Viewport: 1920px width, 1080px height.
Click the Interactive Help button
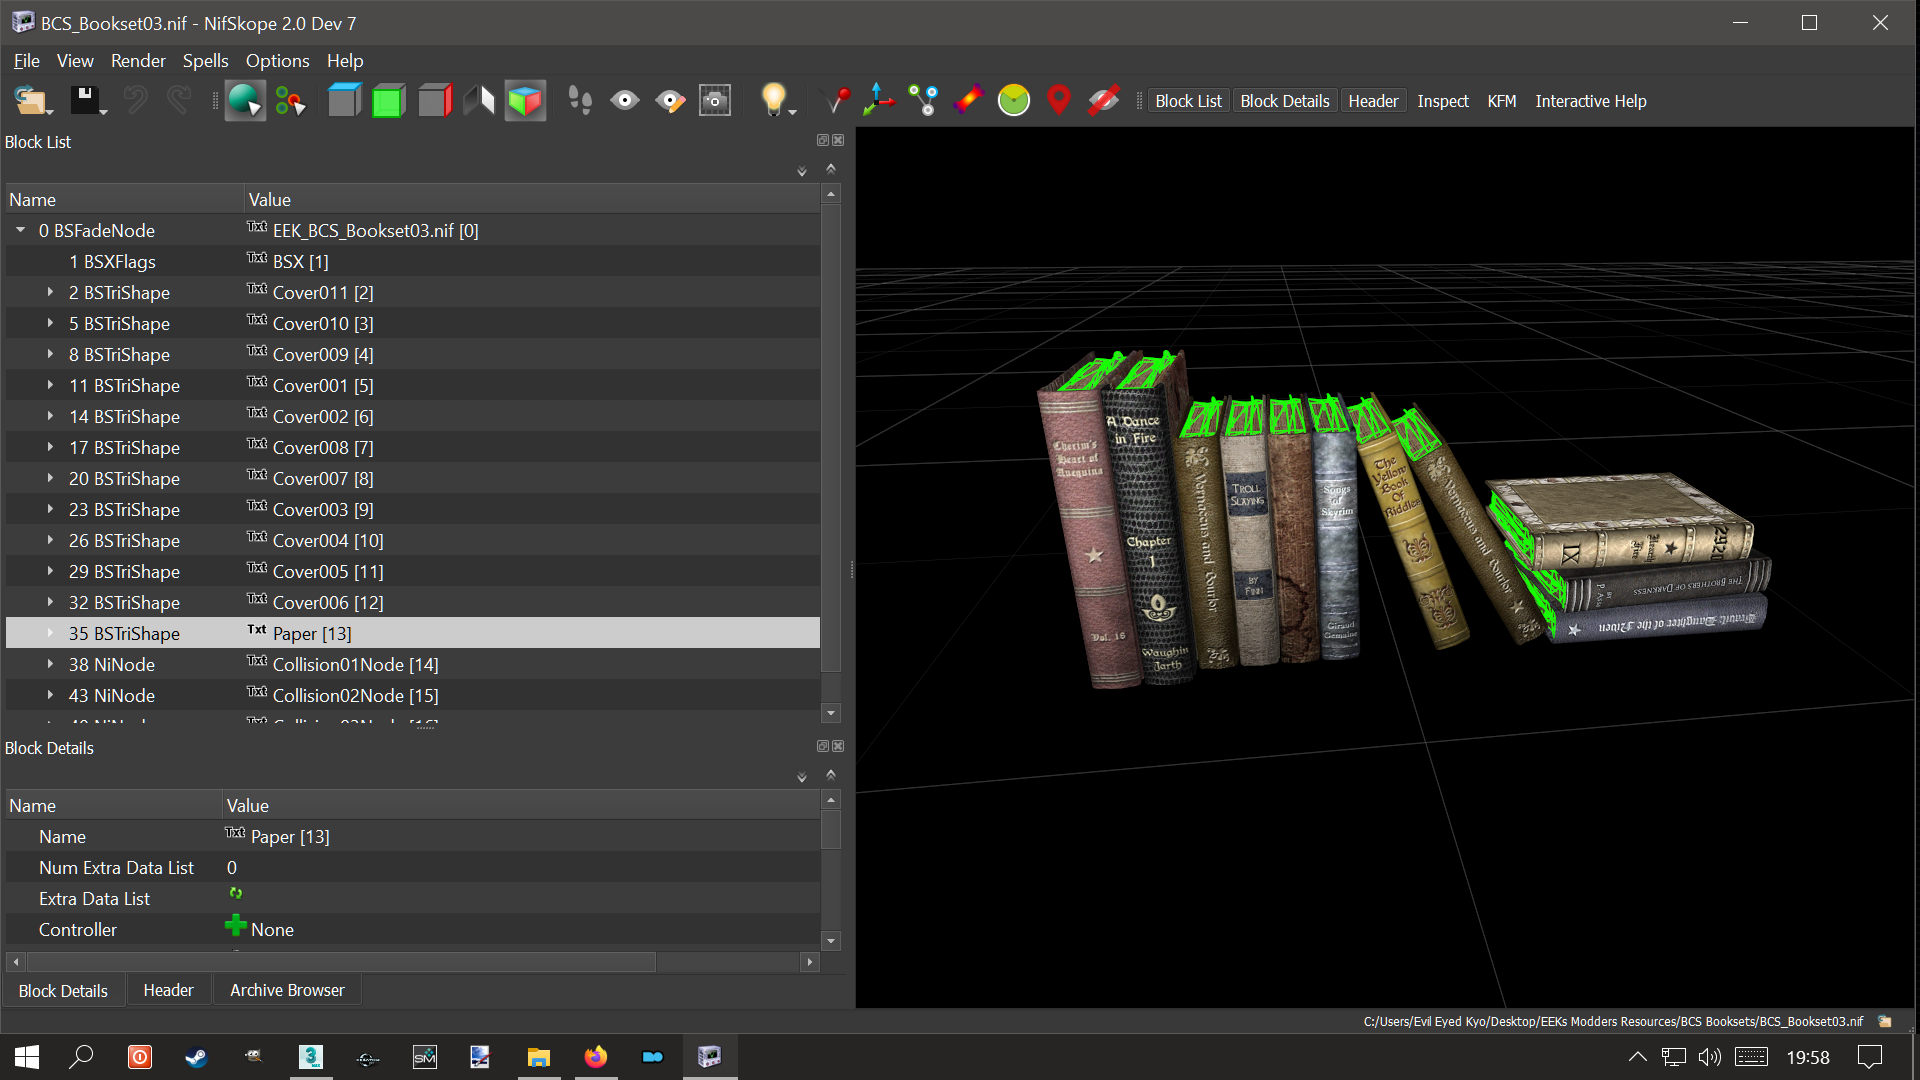(x=1590, y=101)
